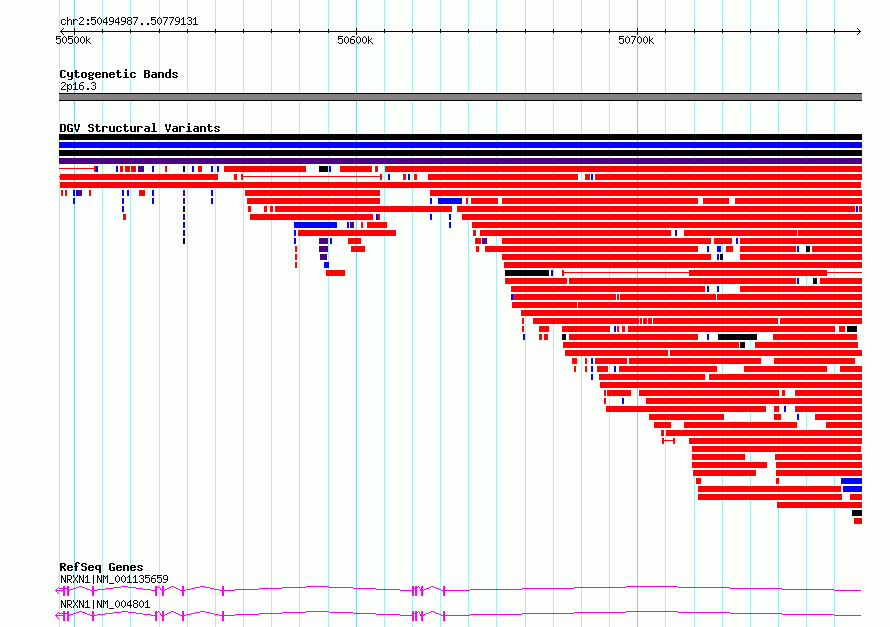Click the chr2:50494987..50779131 region label
The height and width of the screenshot is (627, 890).
point(129,22)
